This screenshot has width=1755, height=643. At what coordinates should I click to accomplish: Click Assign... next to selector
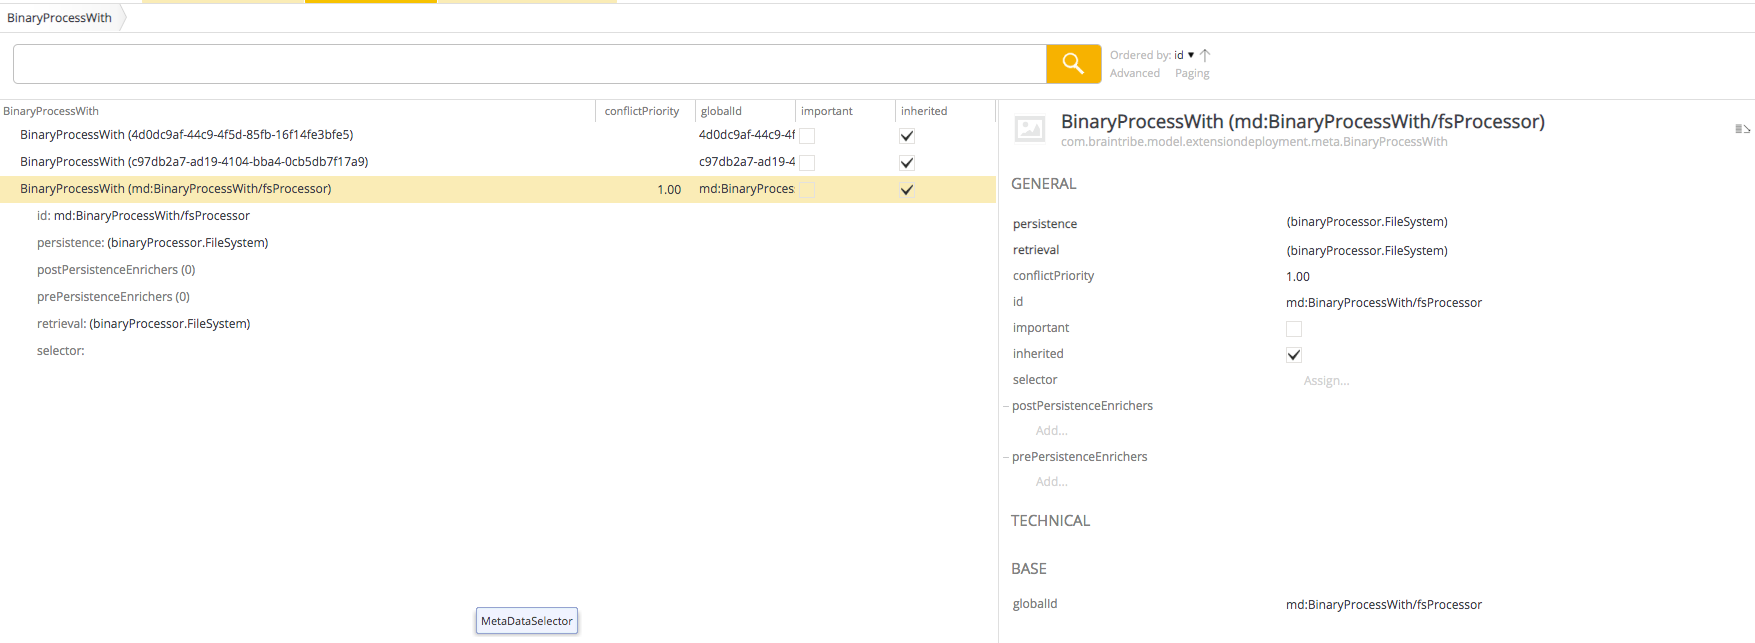pyautogui.click(x=1326, y=381)
